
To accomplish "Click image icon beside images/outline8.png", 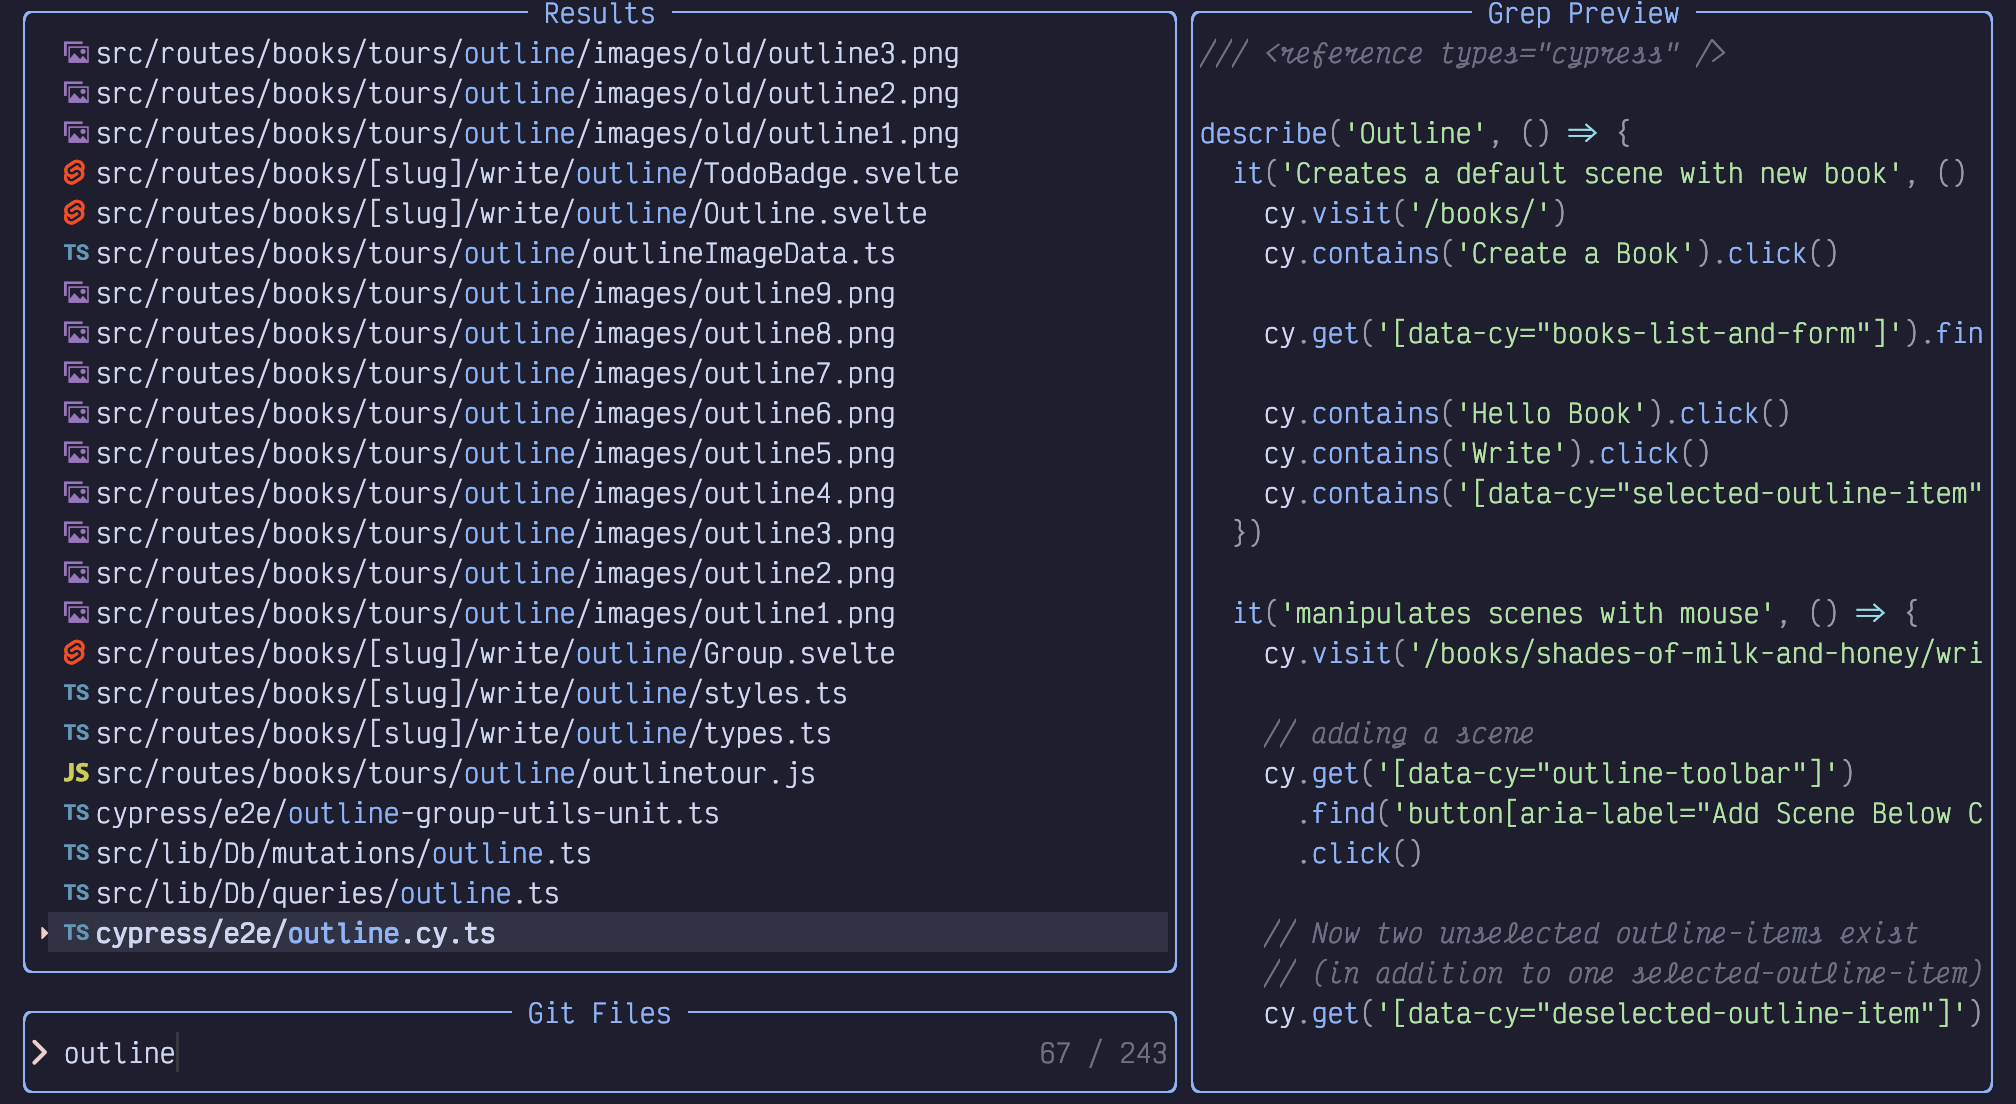I will (x=76, y=333).
